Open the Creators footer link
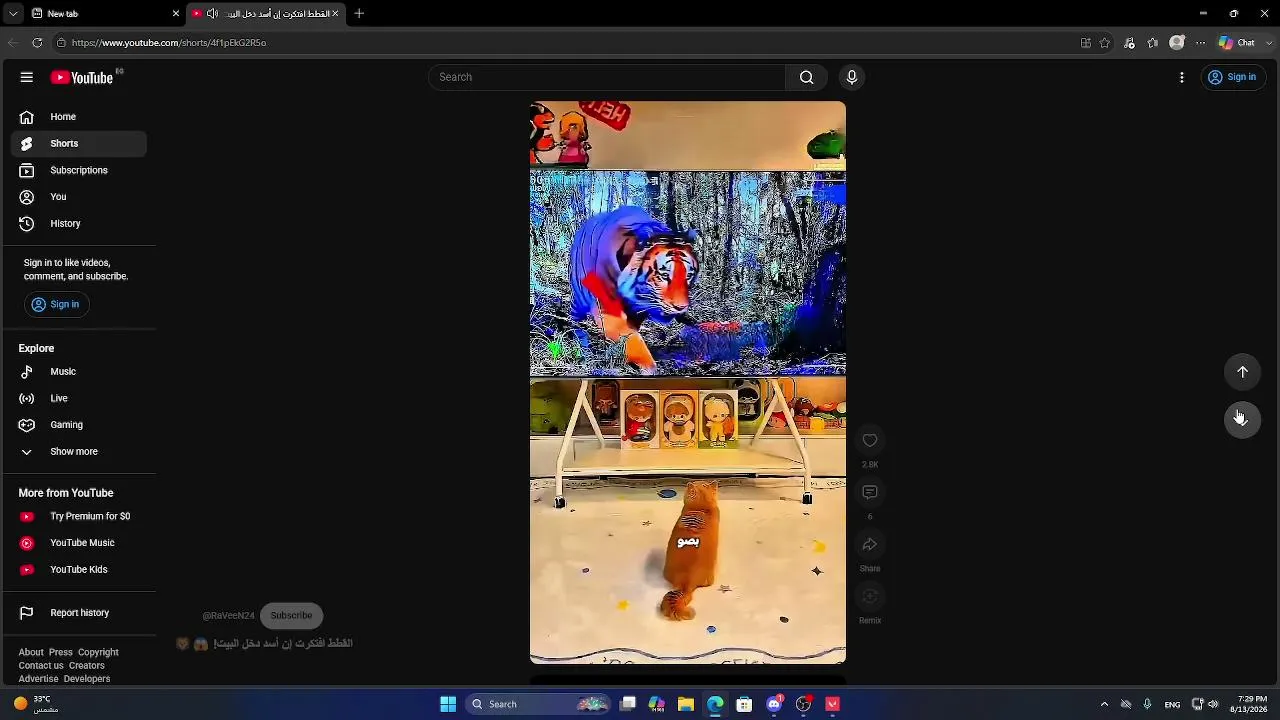 click(86, 665)
